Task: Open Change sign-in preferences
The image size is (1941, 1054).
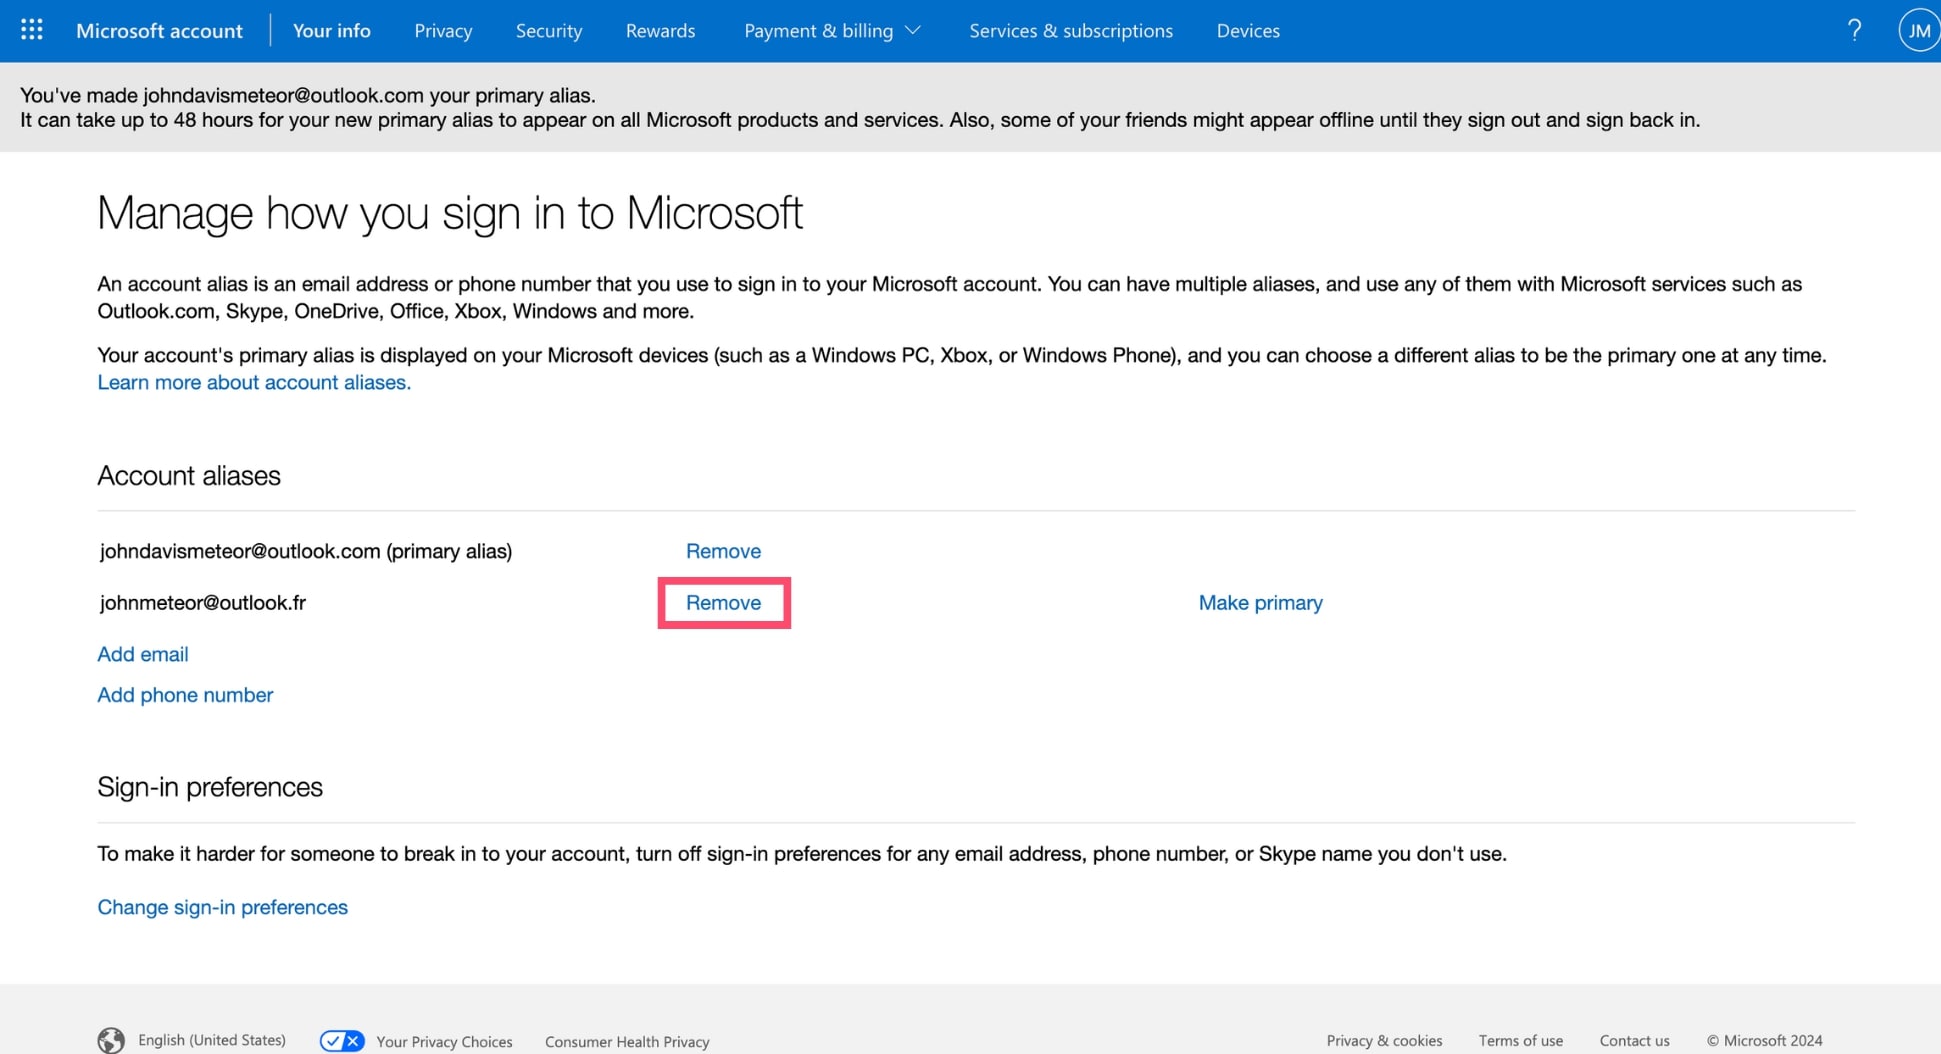Action: pos(222,907)
